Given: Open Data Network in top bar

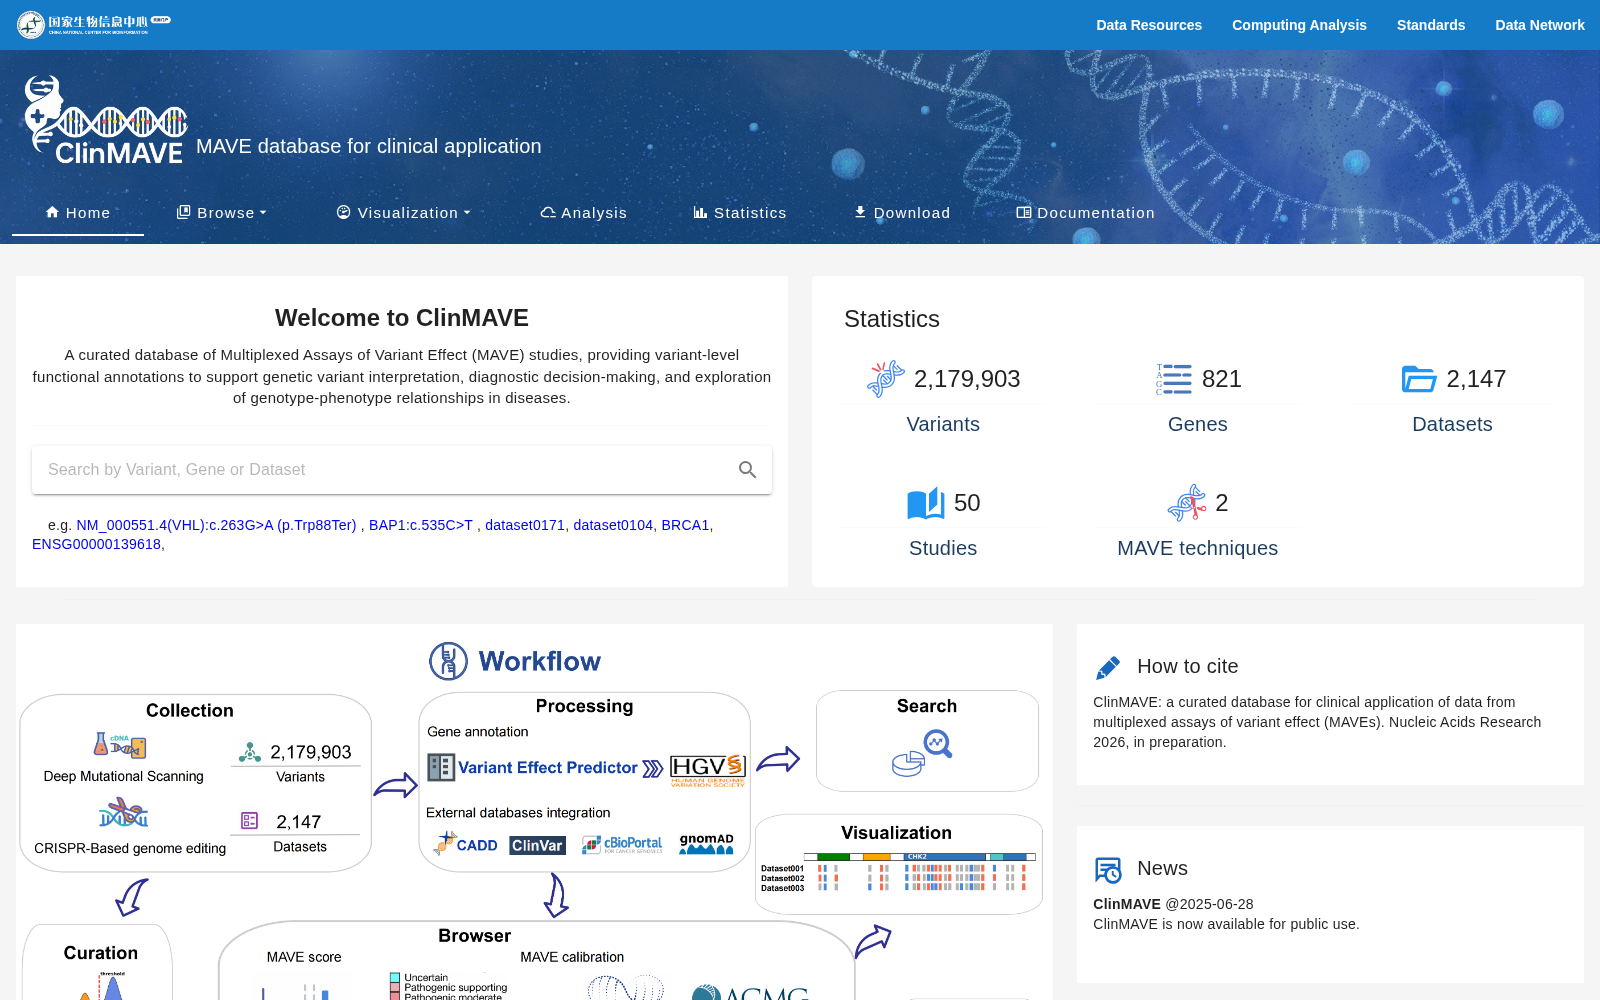Looking at the screenshot, I should pyautogui.click(x=1540, y=25).
